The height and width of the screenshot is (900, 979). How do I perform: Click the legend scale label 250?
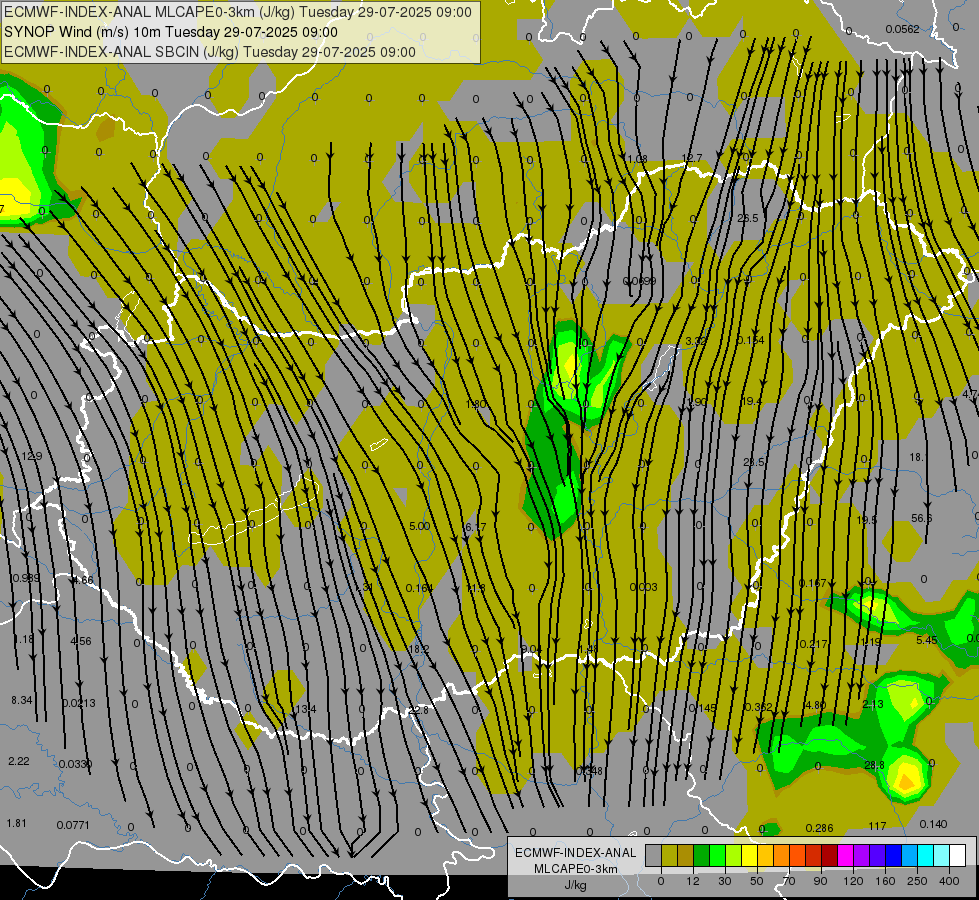click(917, 881)
